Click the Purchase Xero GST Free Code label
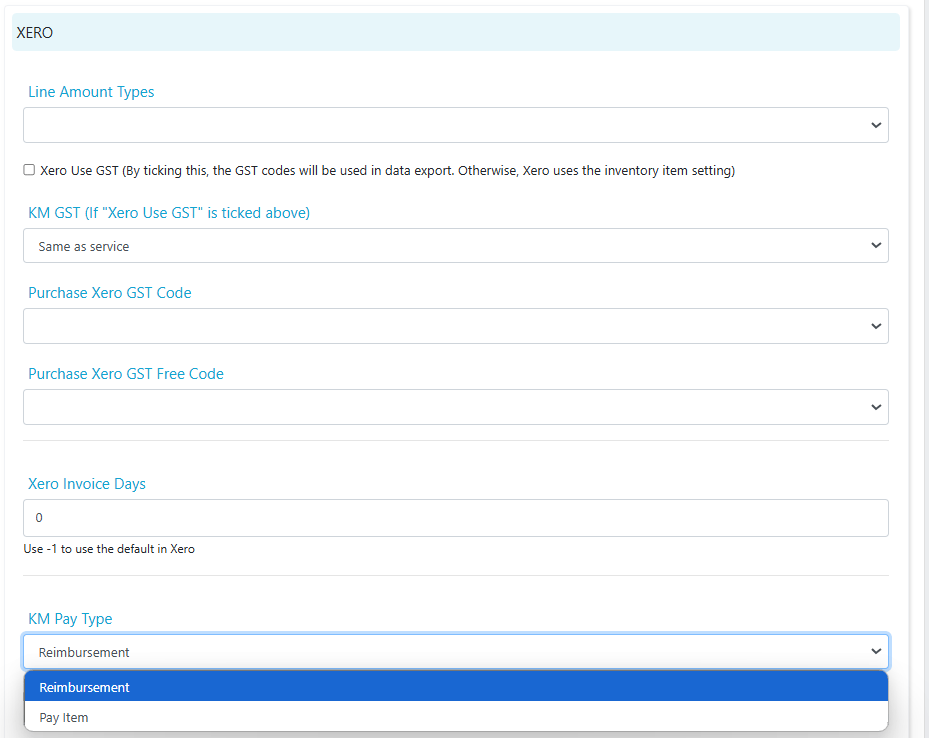Screen dimensions: 929x738 point(126,374)
